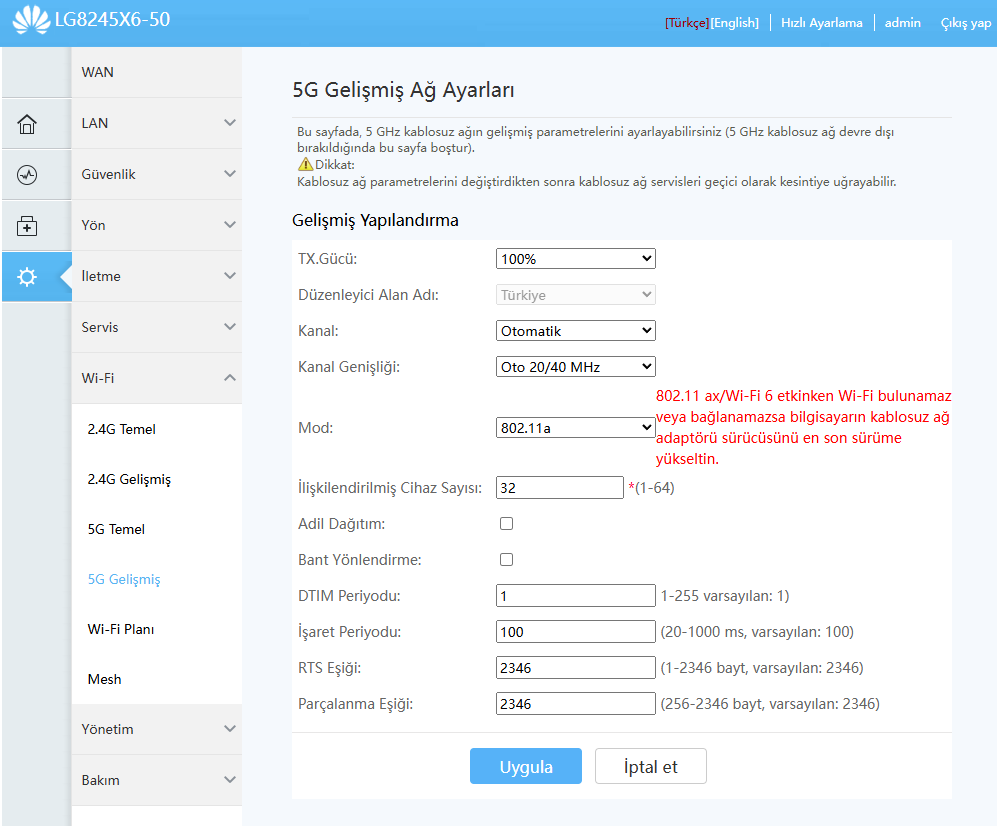Click the İptal et button
Screen dimensions: 997x826
pyautogui.click(x=650, y=766)
